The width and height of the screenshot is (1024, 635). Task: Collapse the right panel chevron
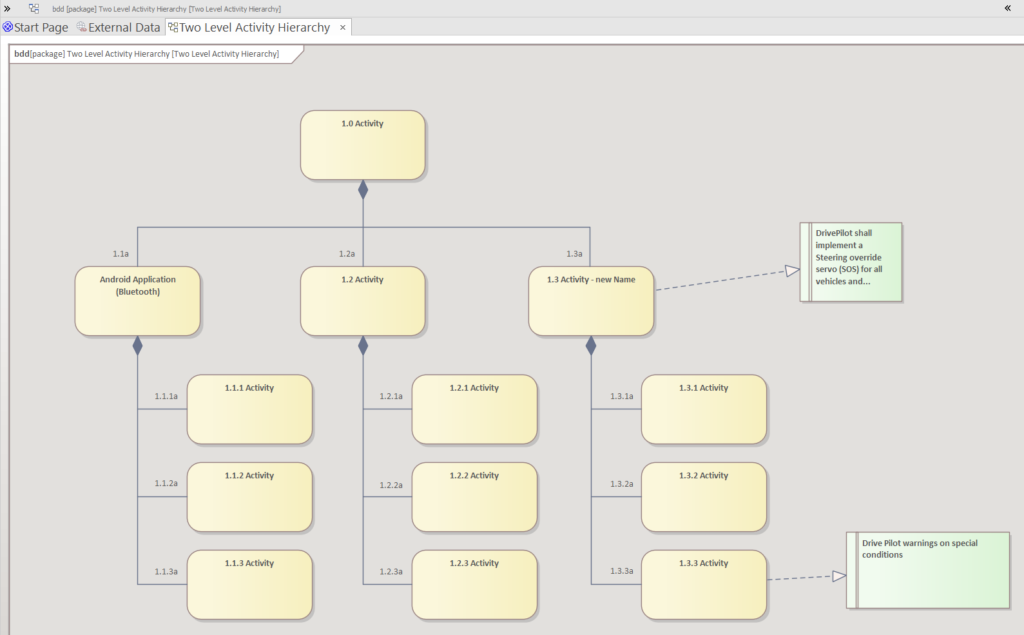1008,8
